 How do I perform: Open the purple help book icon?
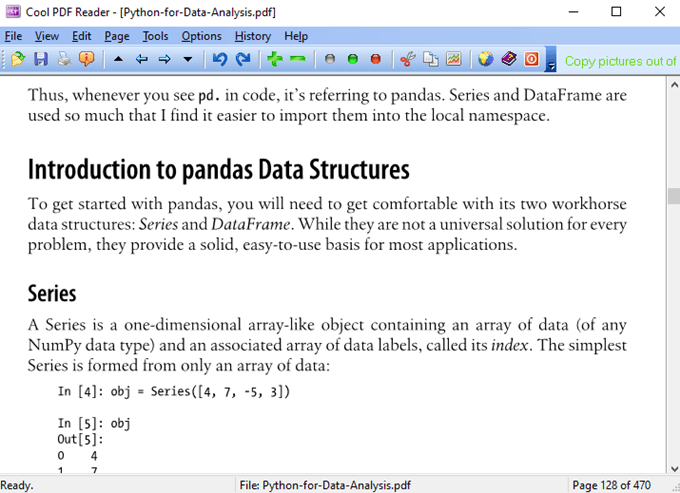pyautogui.click(x=509, y=59)
